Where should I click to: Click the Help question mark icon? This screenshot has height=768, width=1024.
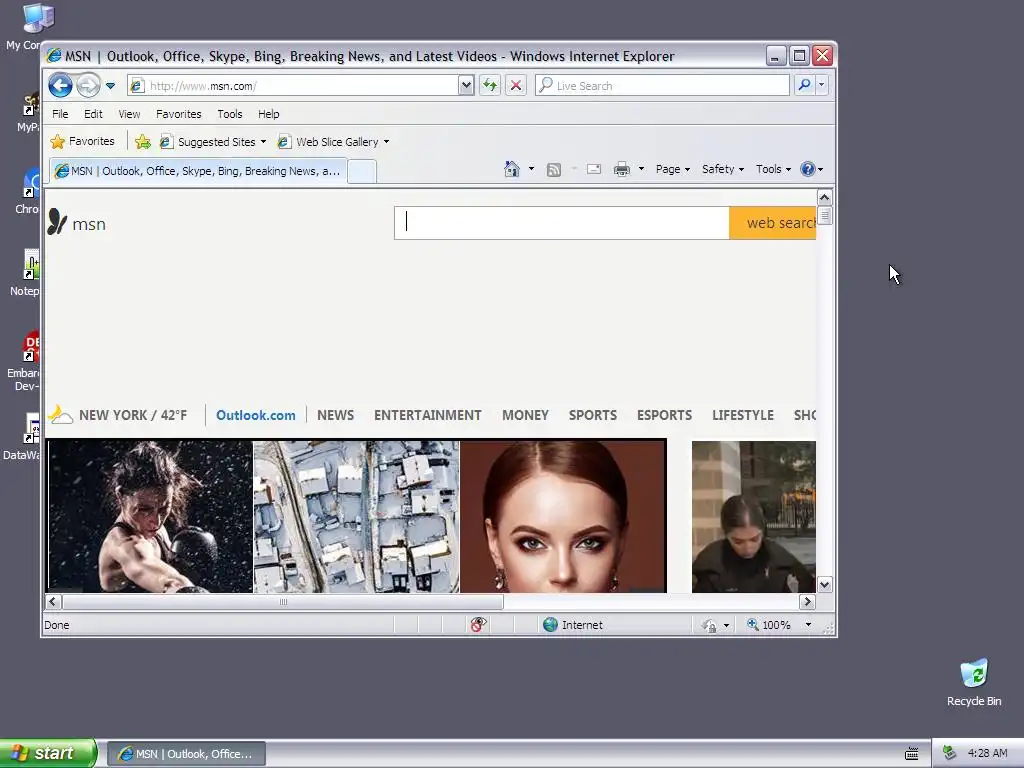(808, 169)
